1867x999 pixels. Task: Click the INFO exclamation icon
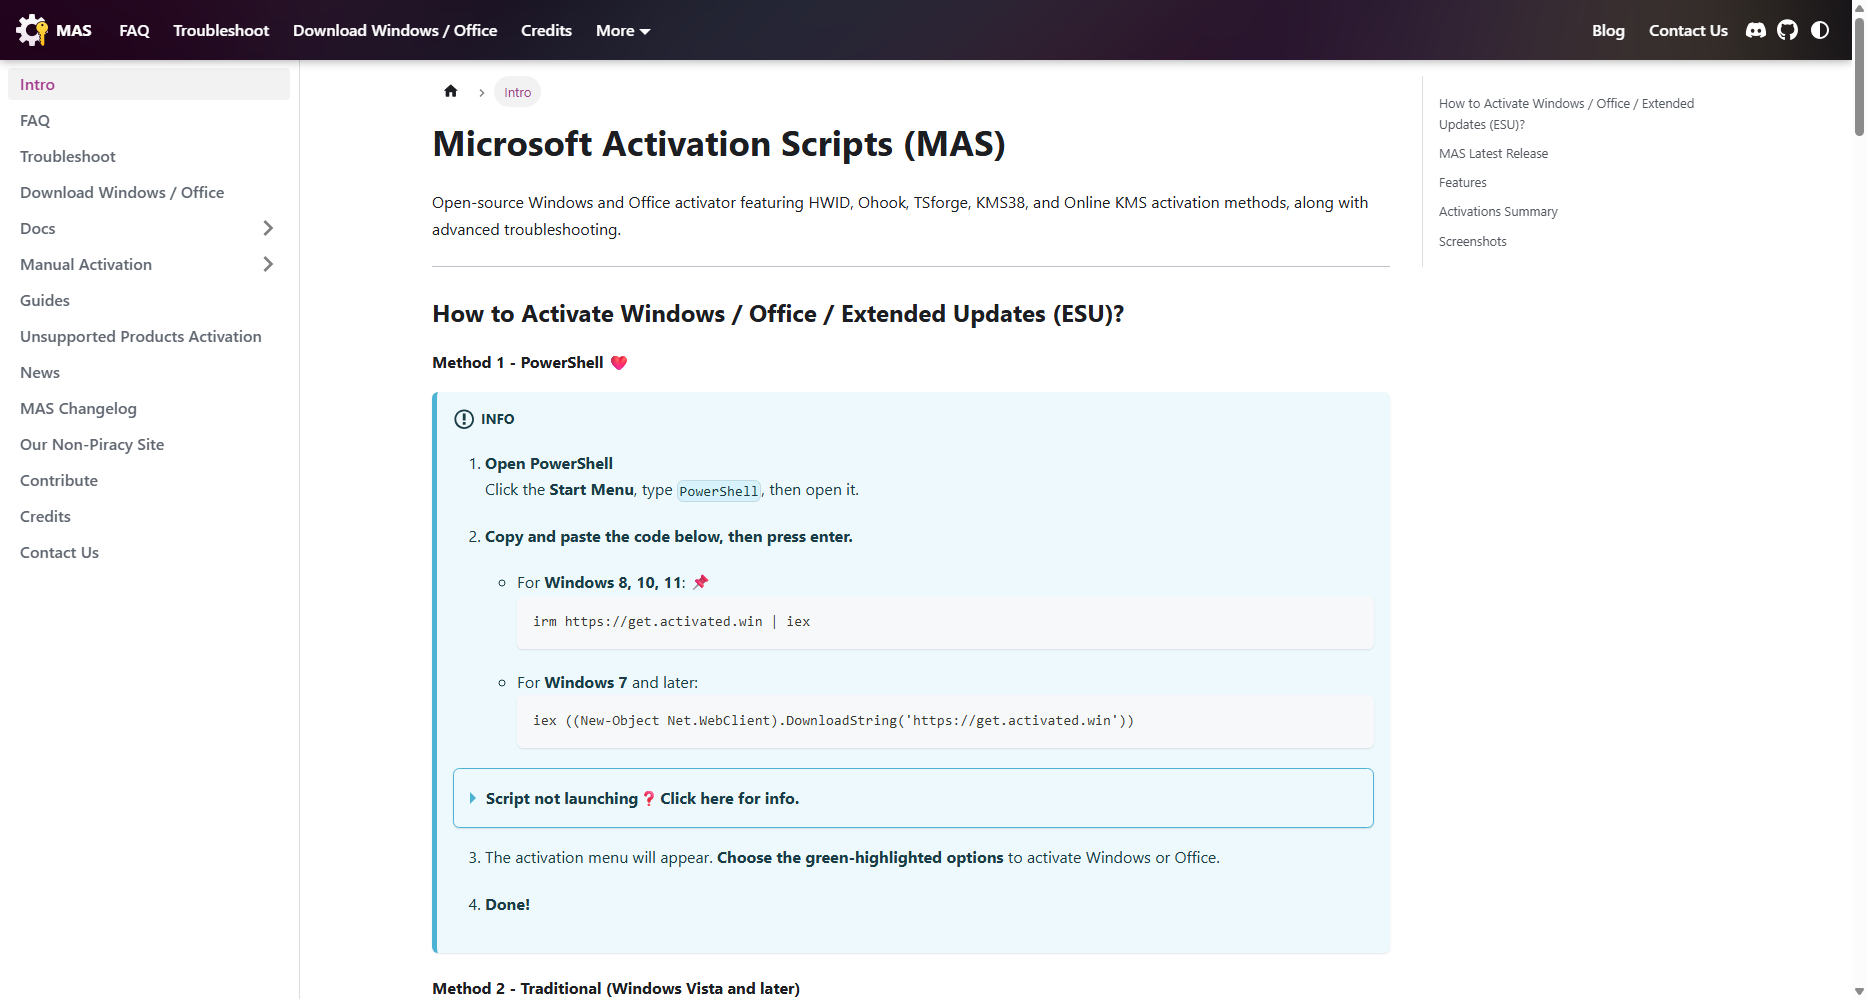pyautogui.click(x=464, y=419)
